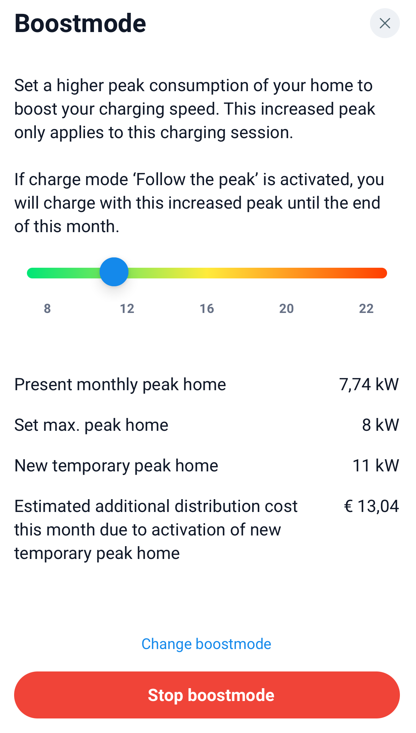416x733 pixels.
Task: Select the 12 tick label under slider
Action: click(x=127, y=309)
